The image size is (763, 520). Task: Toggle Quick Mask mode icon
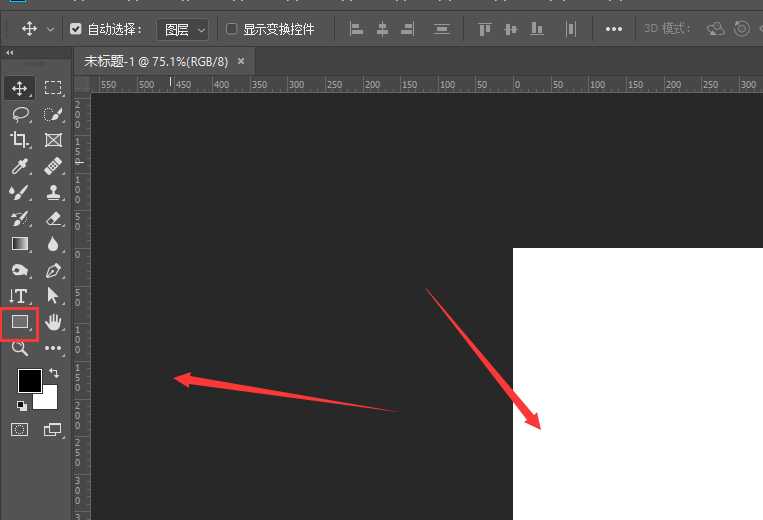coord(19,430)
